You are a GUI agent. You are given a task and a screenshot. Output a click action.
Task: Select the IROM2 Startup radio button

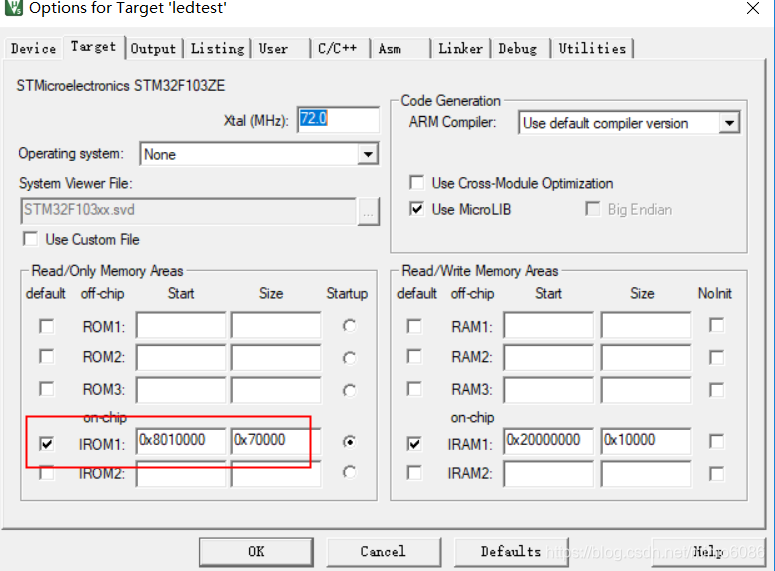point(349,473)
